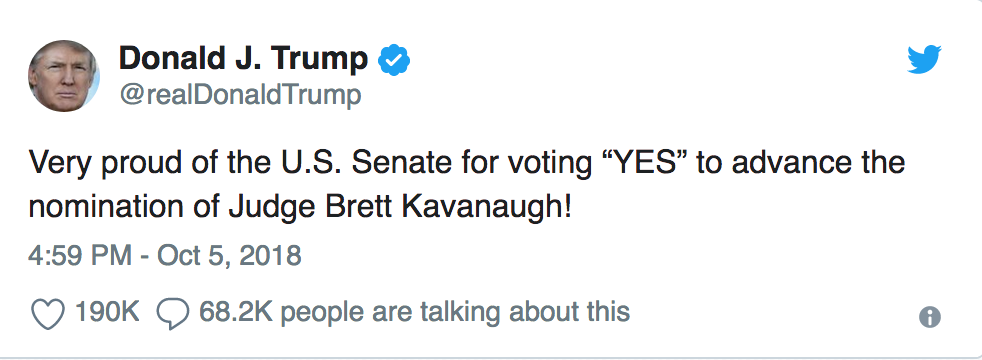
Task: Click the word "Kavanaugh!" in tweet
Action: coord(486,208)
